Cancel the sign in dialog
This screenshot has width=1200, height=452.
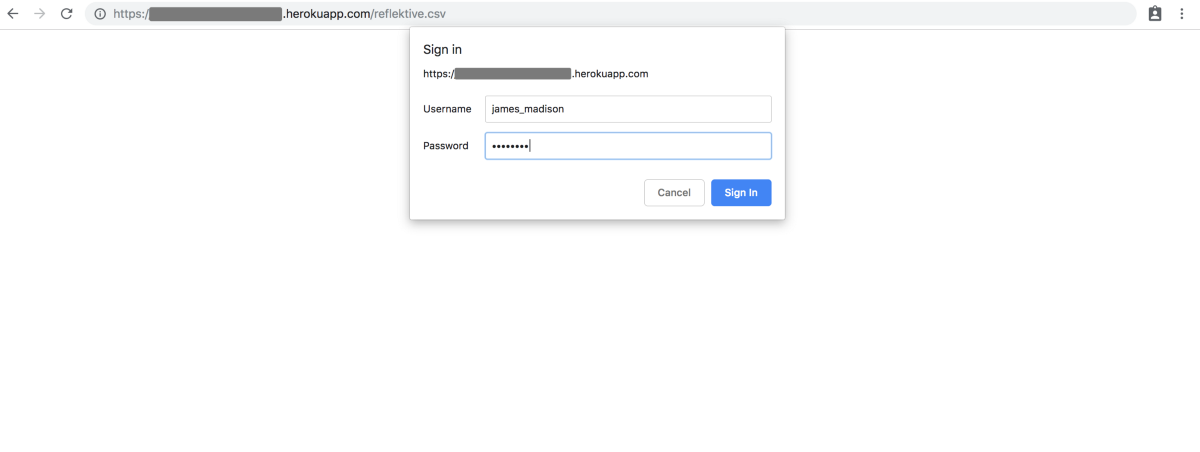tap(674, 193)
